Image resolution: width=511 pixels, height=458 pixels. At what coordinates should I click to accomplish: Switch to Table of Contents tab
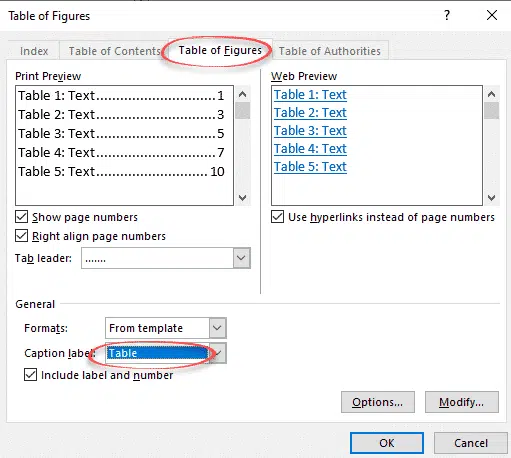tap(114, 51)
